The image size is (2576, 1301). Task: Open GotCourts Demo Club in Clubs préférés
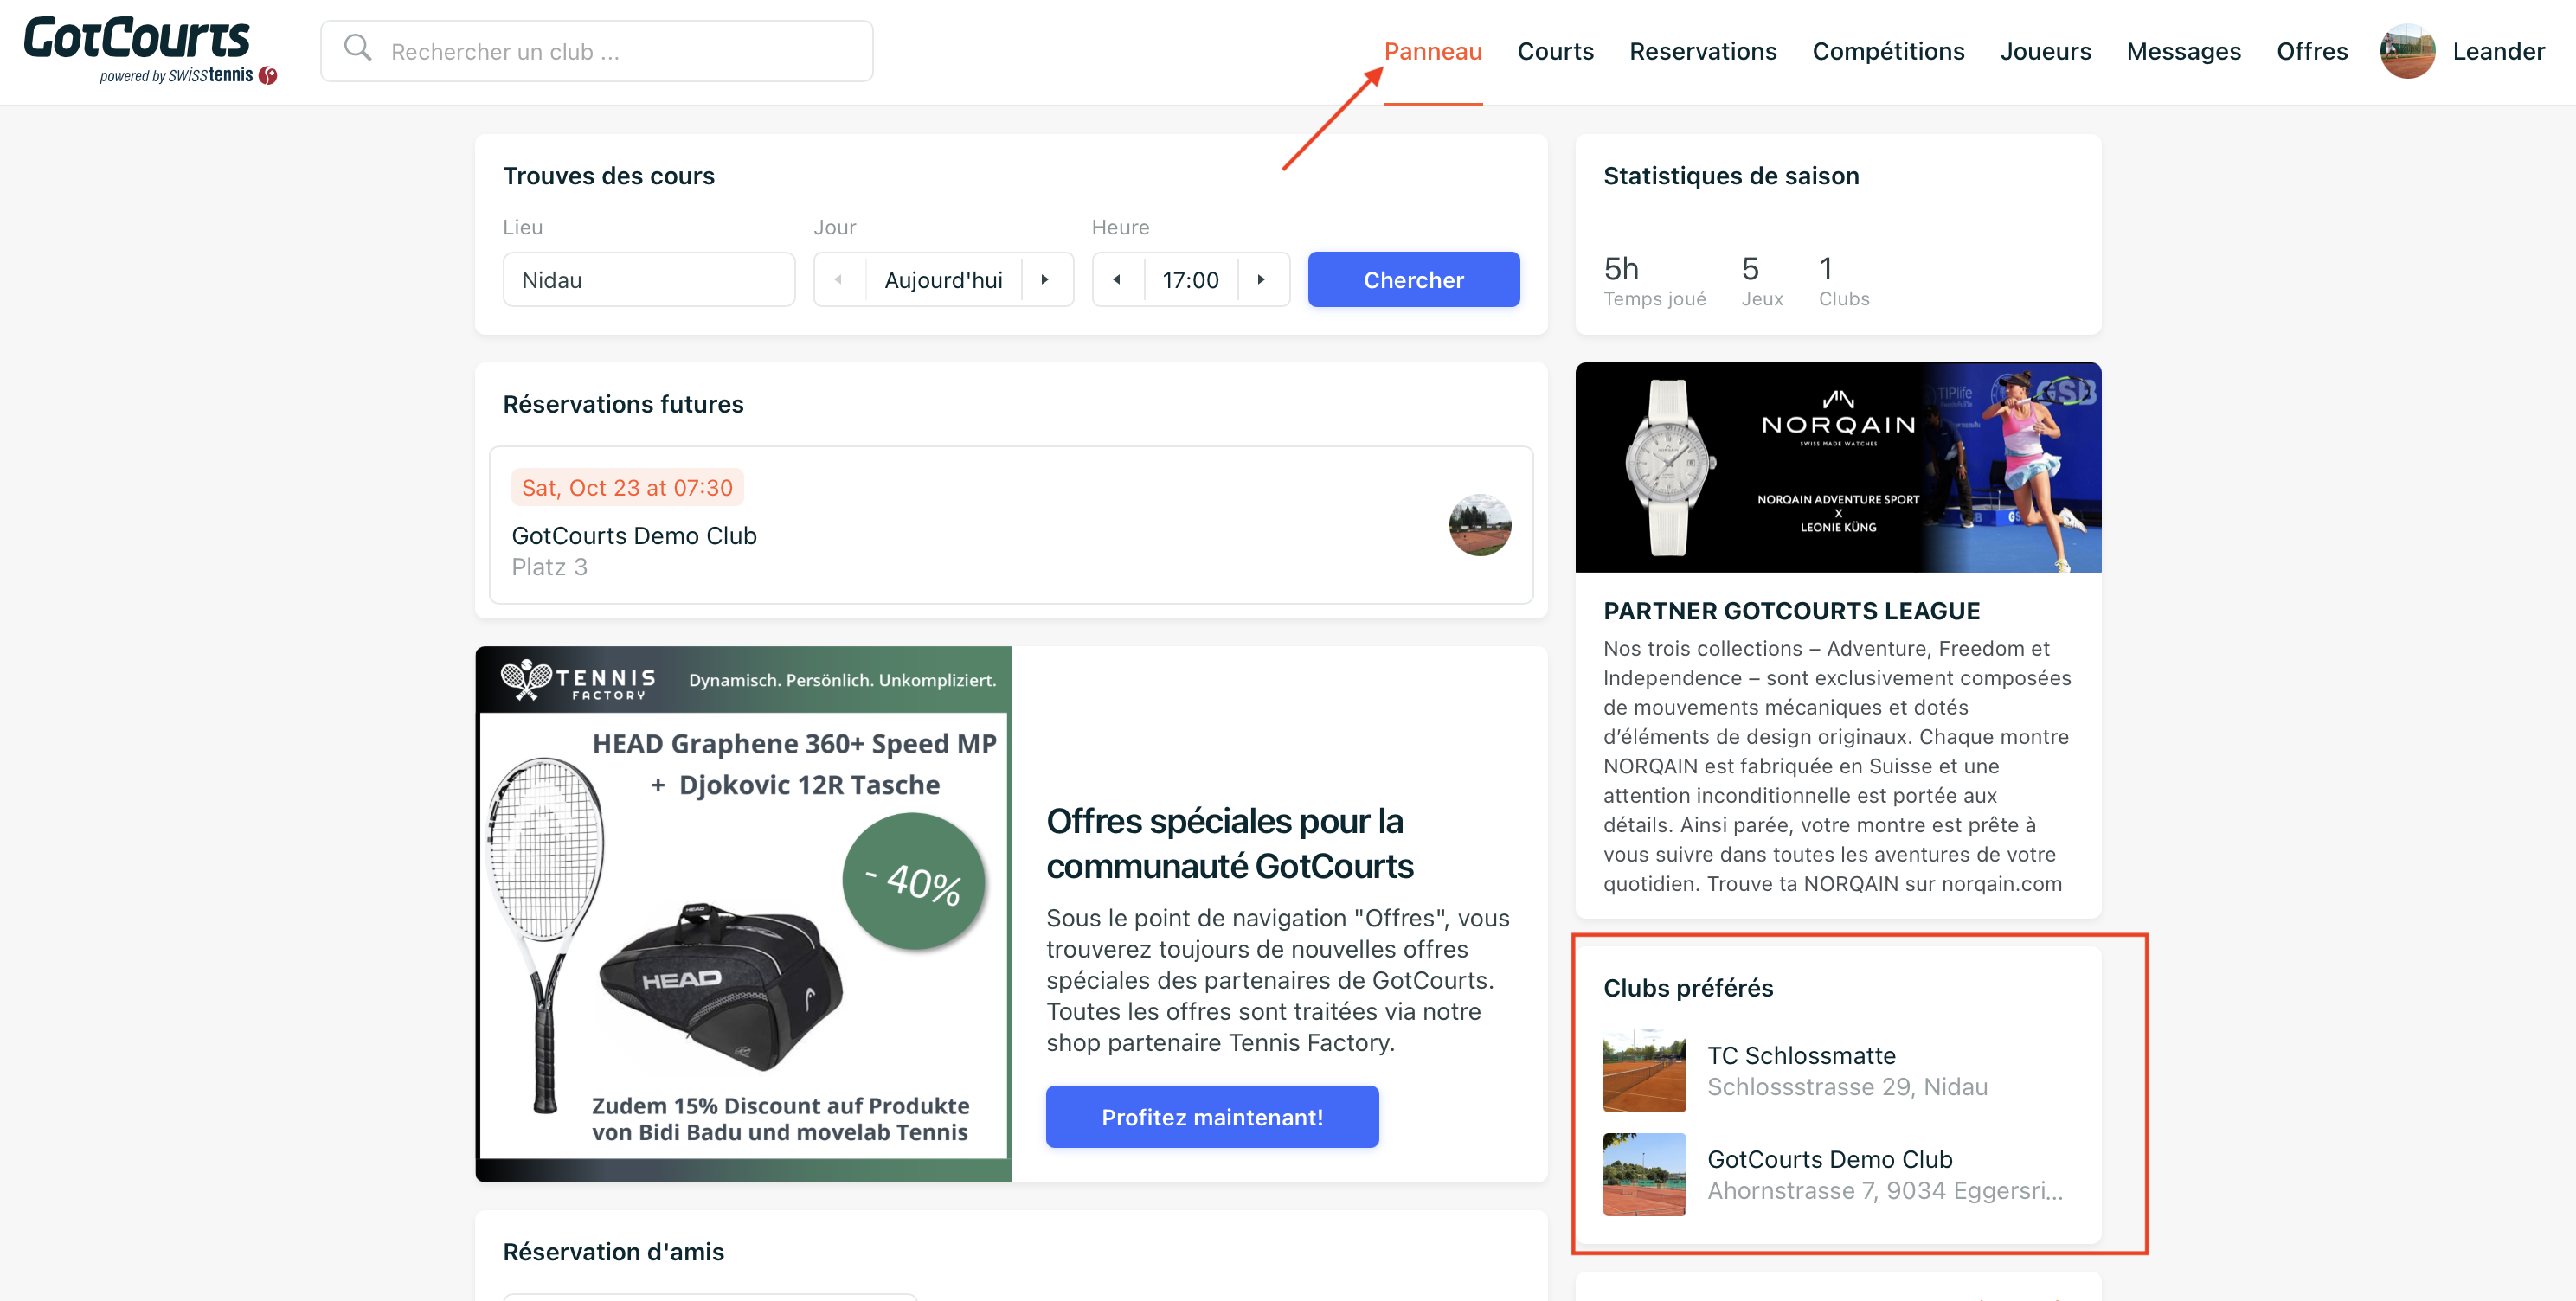[1838, 1174]
